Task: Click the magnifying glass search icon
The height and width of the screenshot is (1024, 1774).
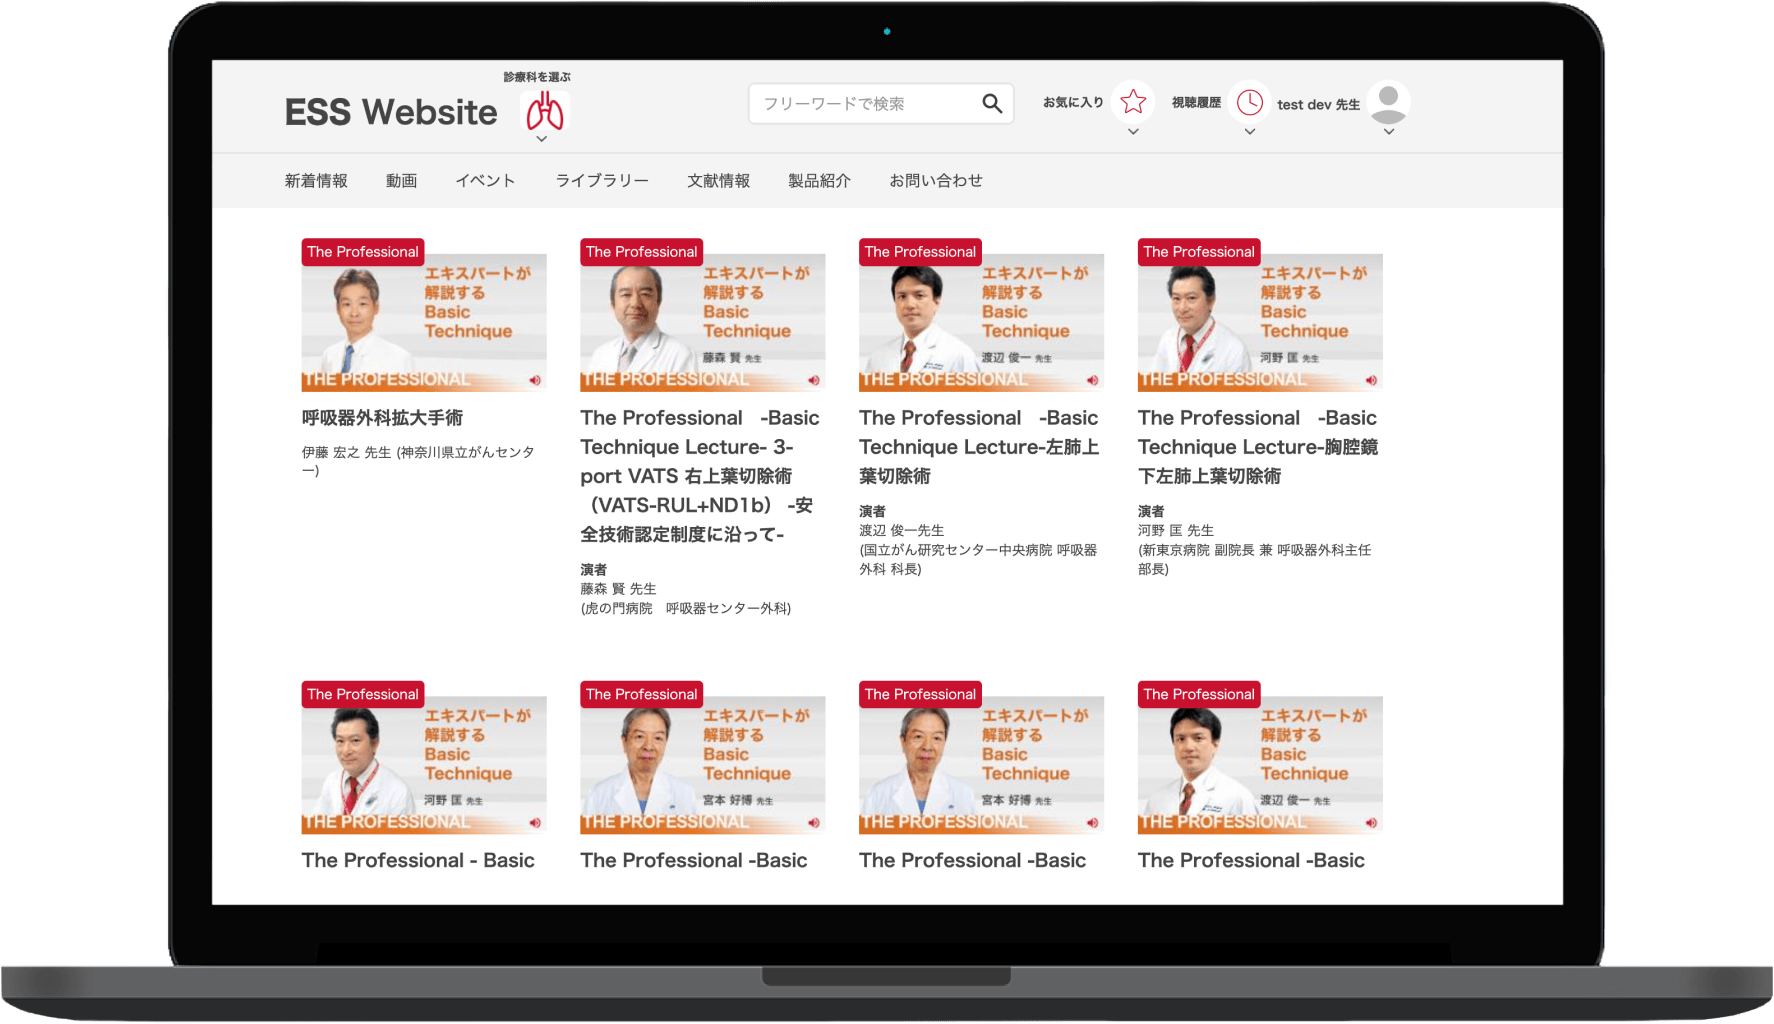Action: pos(991,104)
